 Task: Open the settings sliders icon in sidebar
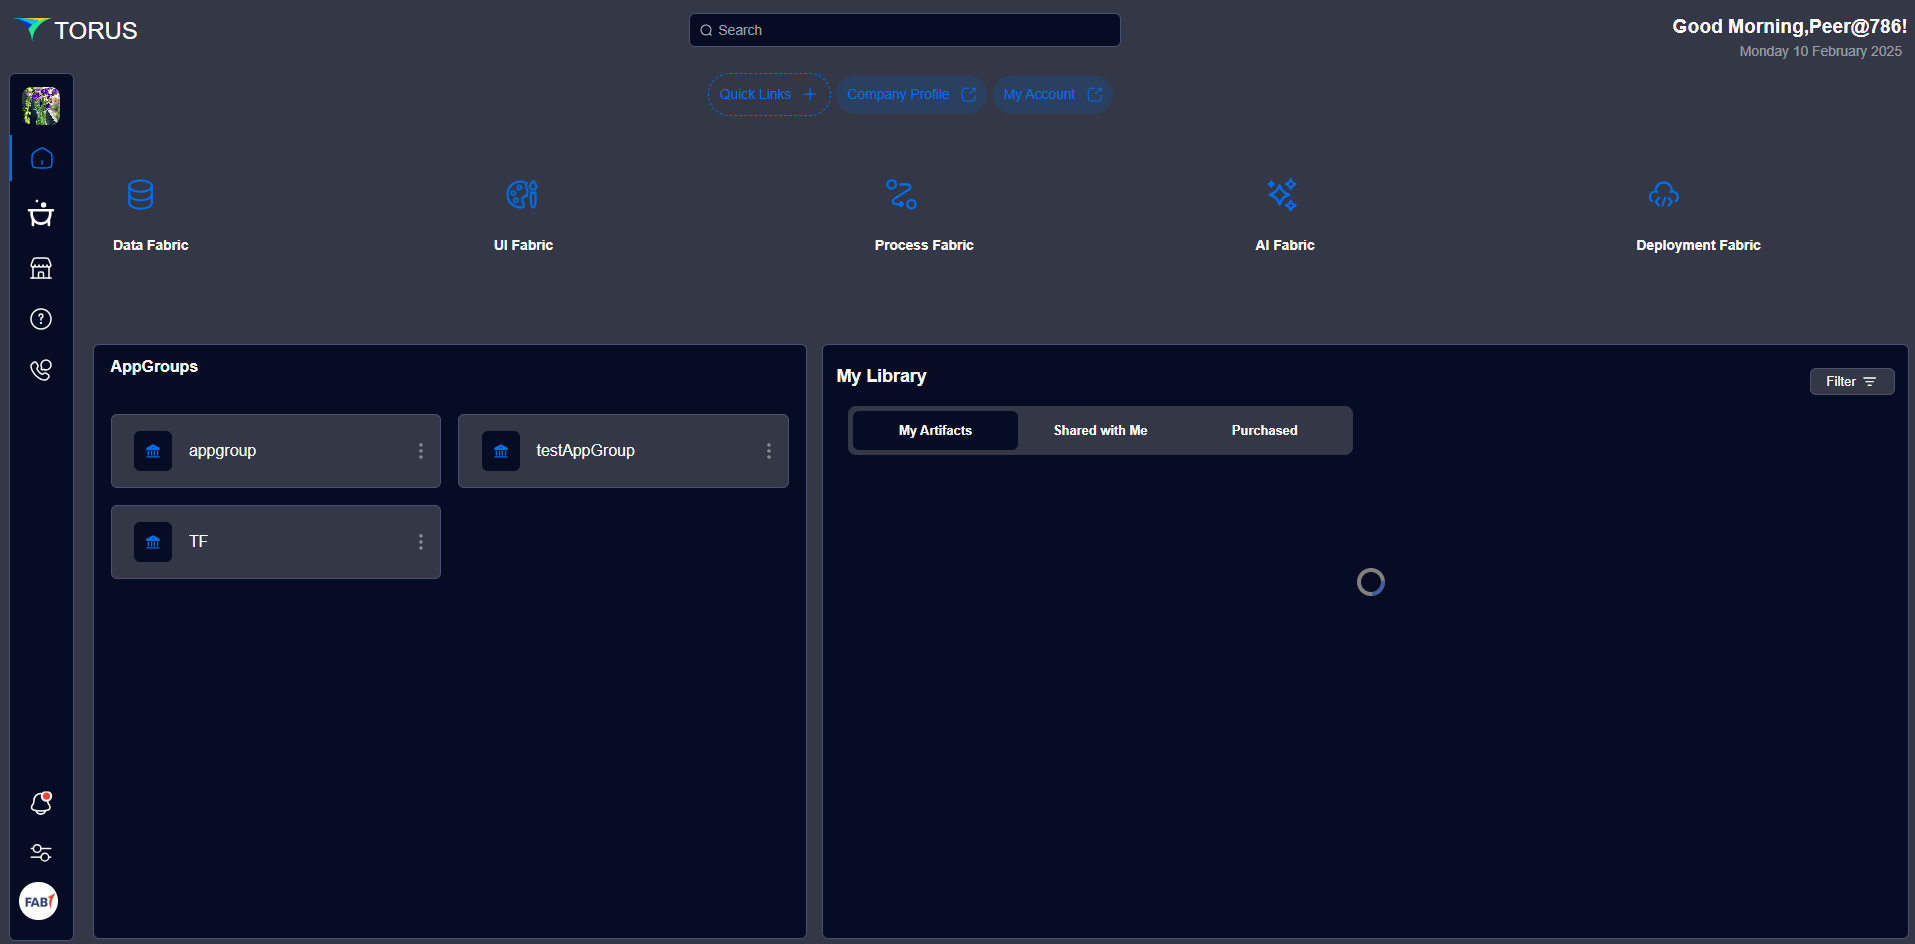click(x=41, y=853)
